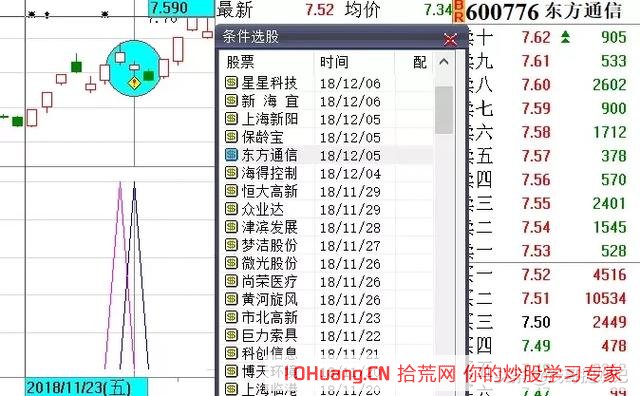Select the 星星科技 stock row

click(x=327, y=83)
